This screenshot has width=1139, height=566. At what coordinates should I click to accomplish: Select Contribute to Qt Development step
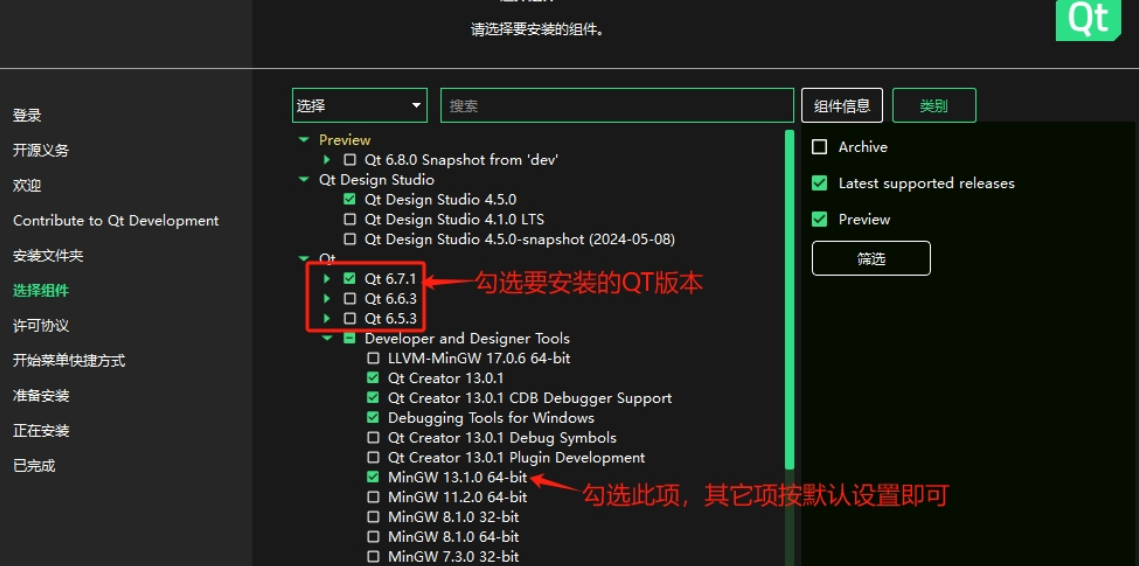115,220
